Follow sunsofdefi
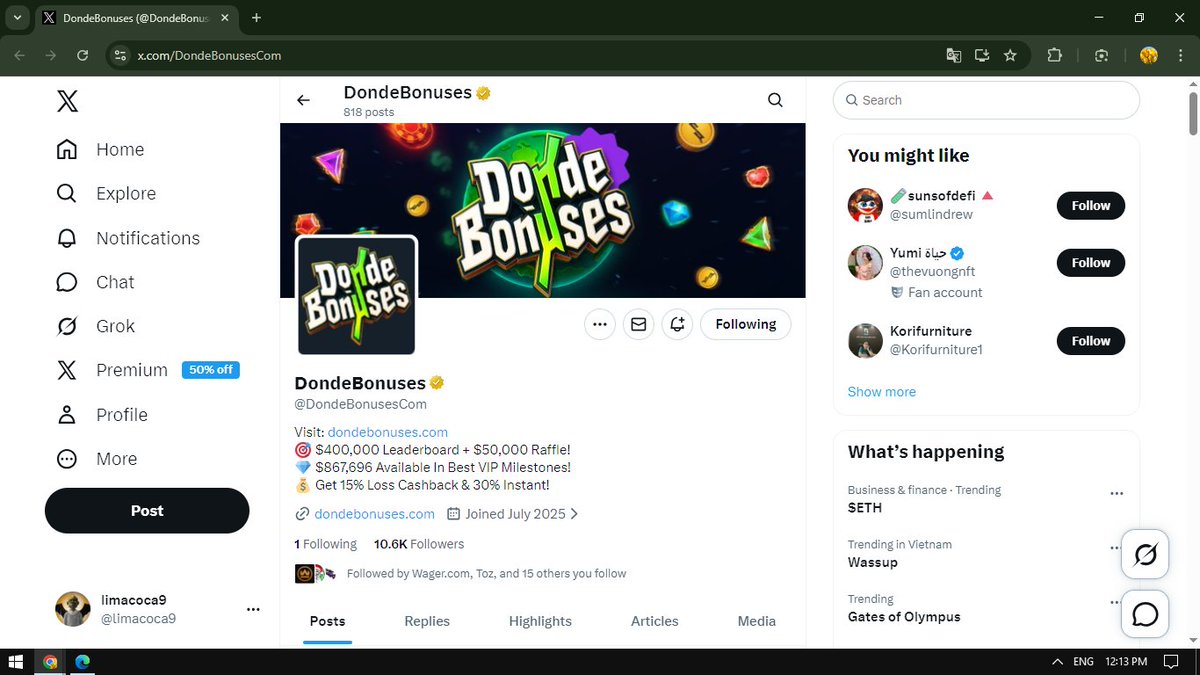The width and height of the screenshot is (1200, 675). [x=1091, y=206]
